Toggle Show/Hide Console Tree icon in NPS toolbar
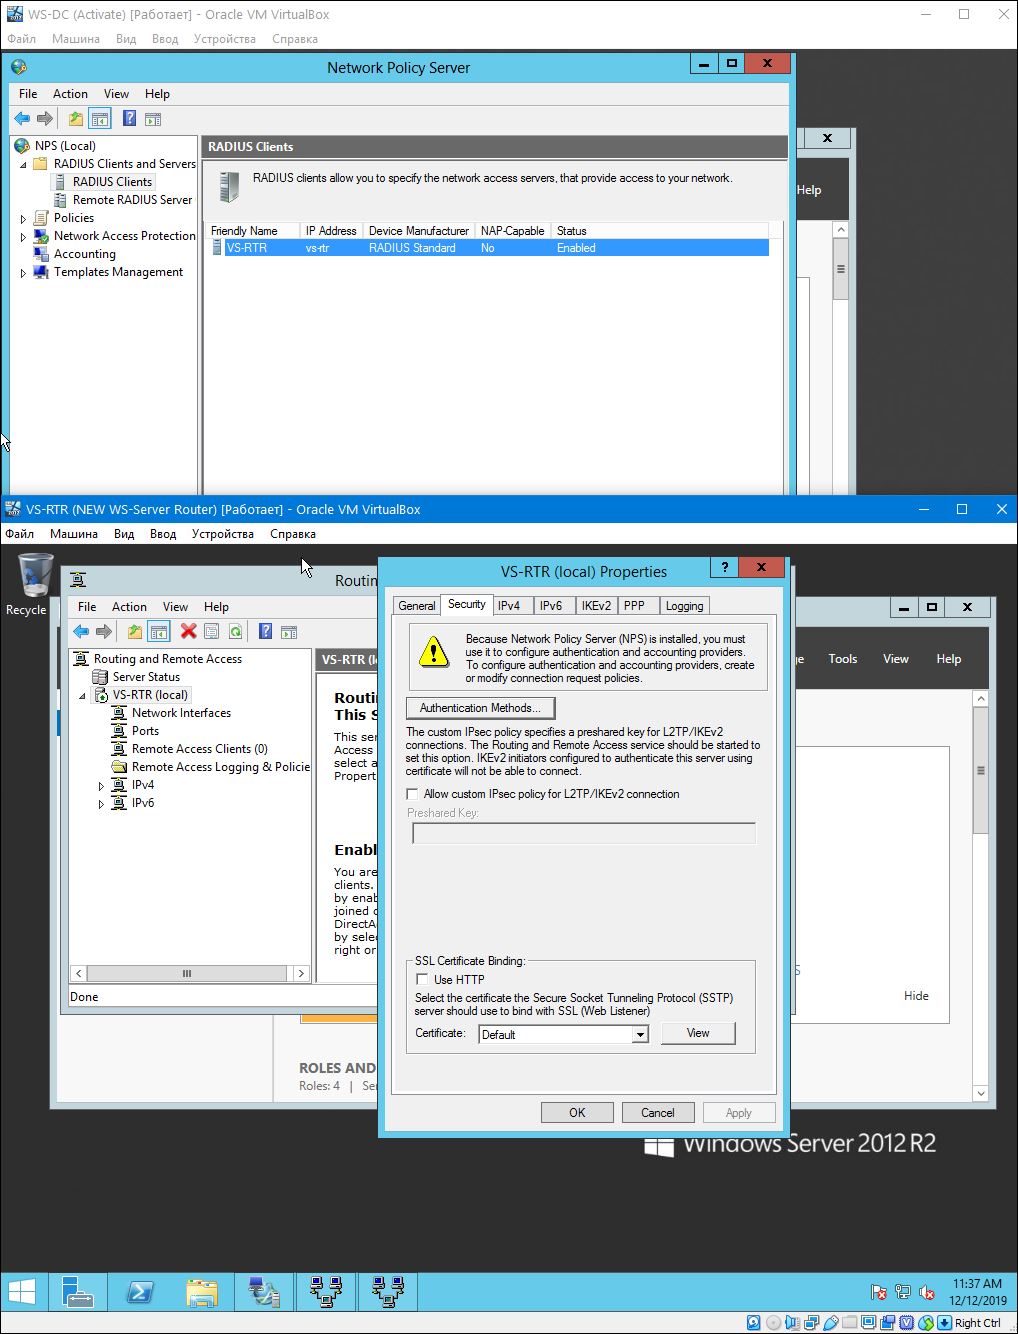The height and width of the screenshot is (1334, 1018). tap(100, 118)
